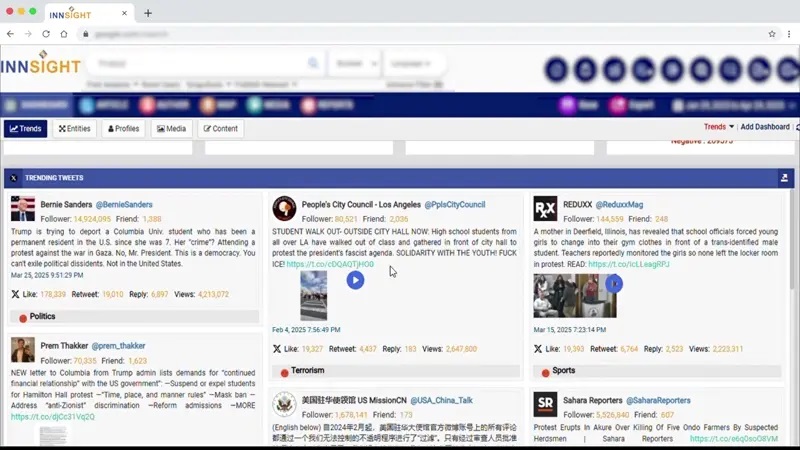Click Bernie Sanders follower count 14,924,095

[x=92, y=219]
